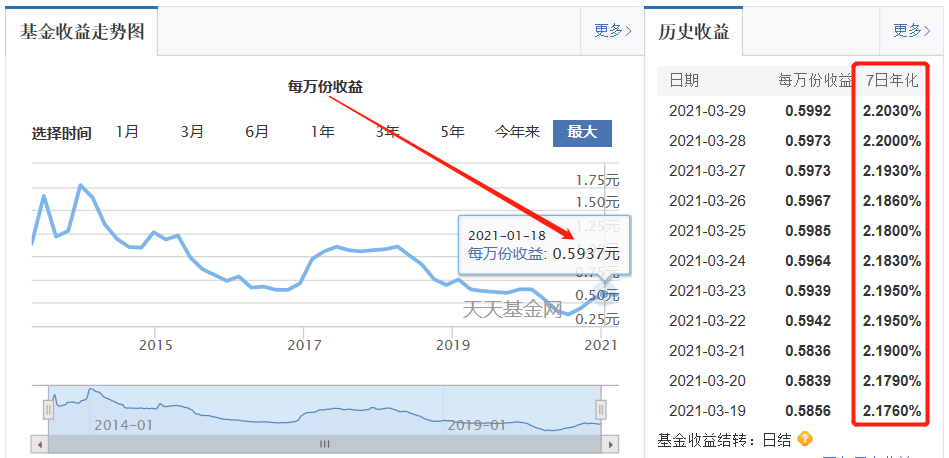Viewport: 949px width, 458px height.
Task: Click the 2.1760% annualized yield
Action: (x=892, y=411)
